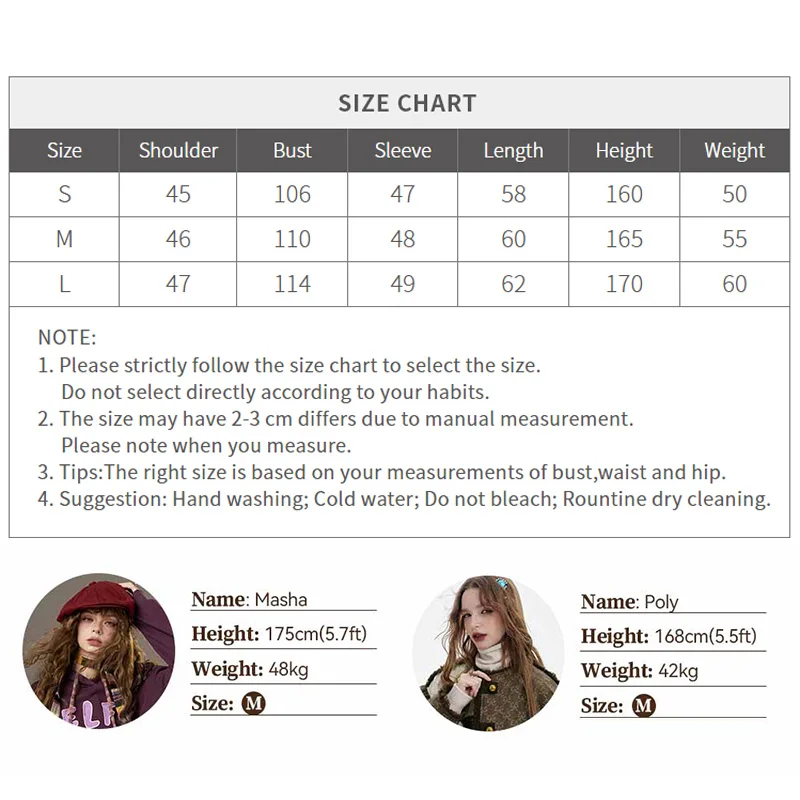Select the SIZE CHART title
Screen dimensions: 800x800
tap(407, 103)
